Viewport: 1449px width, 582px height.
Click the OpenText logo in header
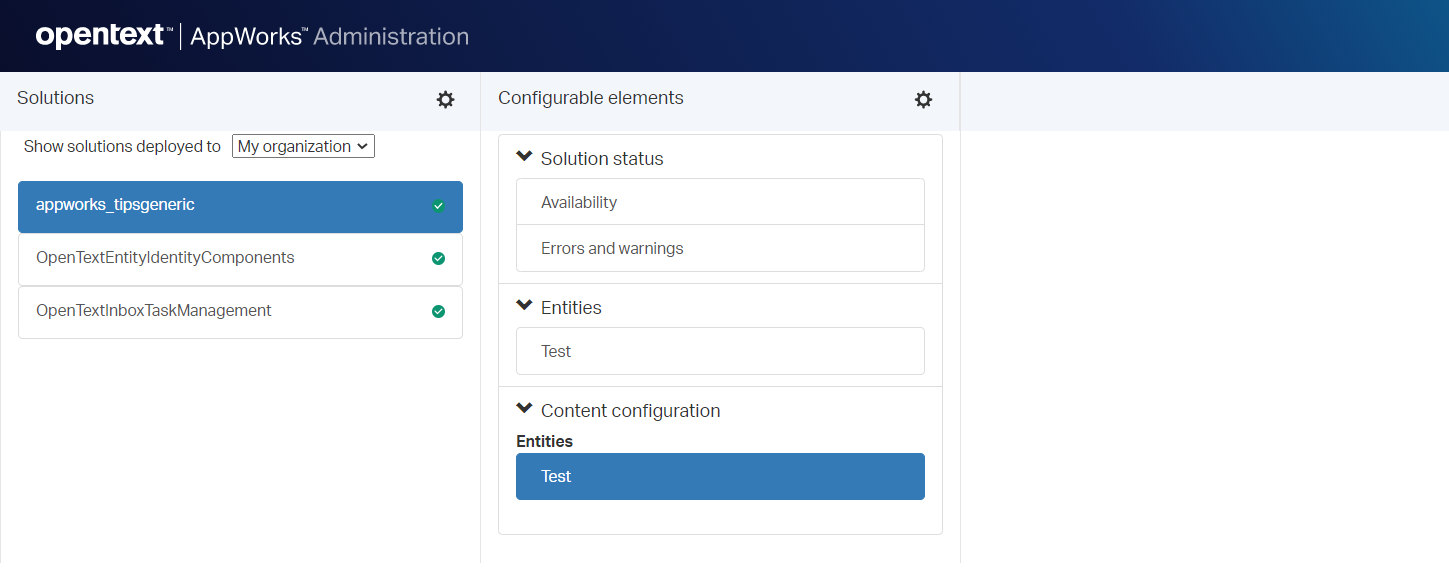99,36
